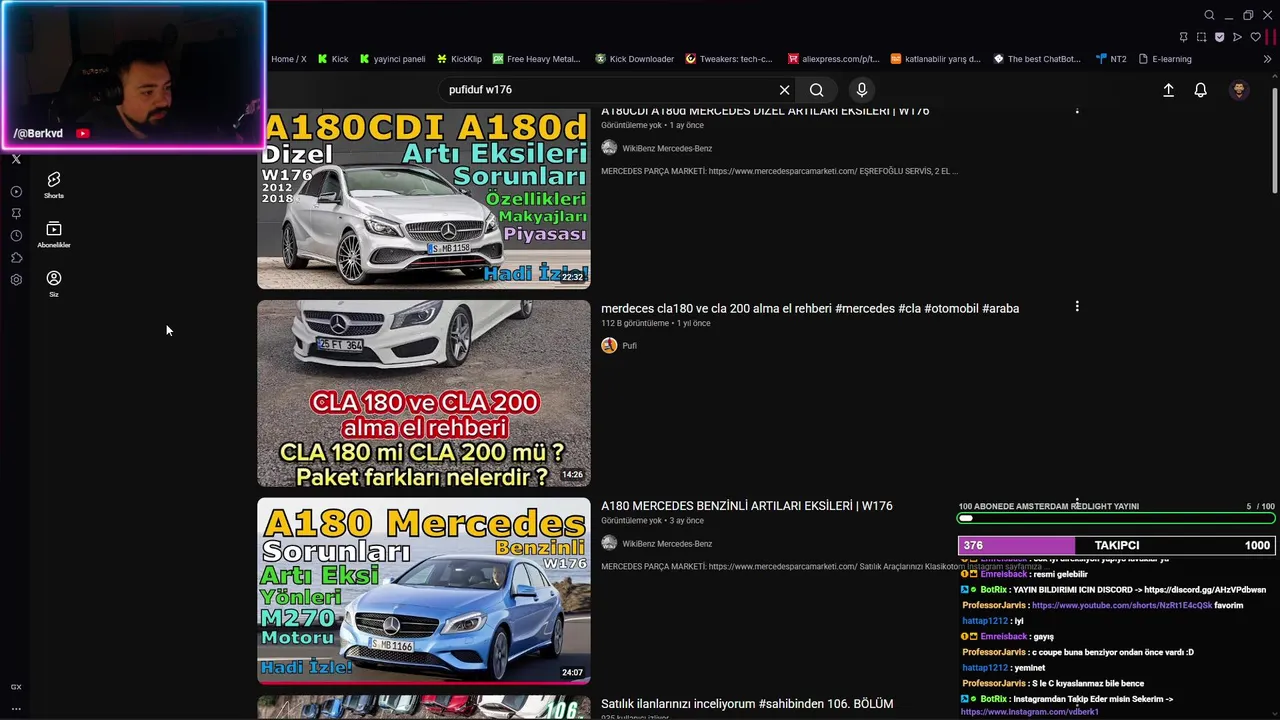The height and width of the screenshot is (720, 1280).
Task: Expand hidden bookmarks with double chevron
Action: tap(1268, 59)
